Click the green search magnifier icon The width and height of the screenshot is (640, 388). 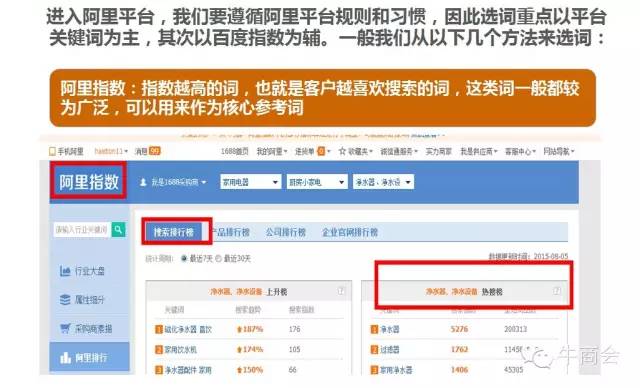point(118,230)
